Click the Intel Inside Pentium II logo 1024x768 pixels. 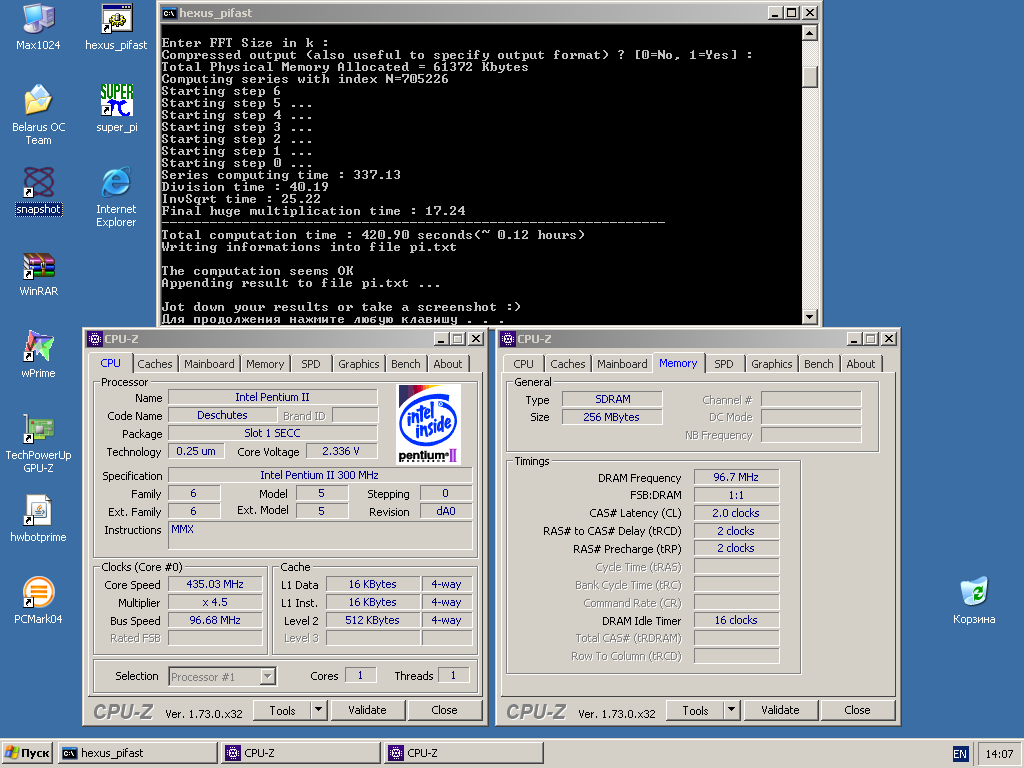point(428,424)
